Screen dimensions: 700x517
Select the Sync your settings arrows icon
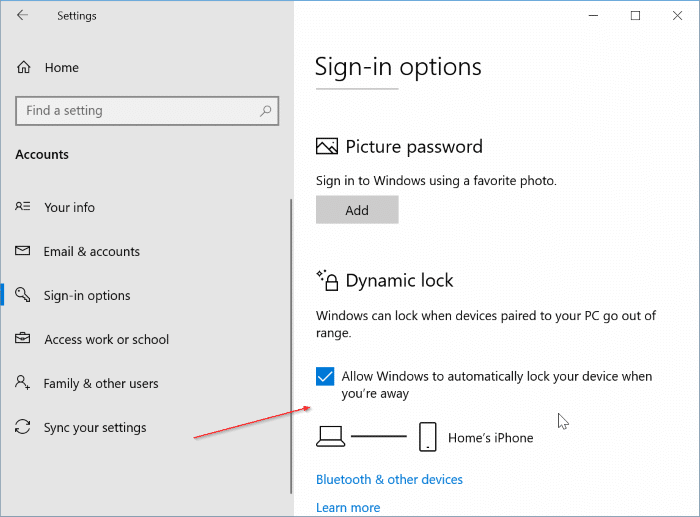pyautogui.click(x=23, y=427)
